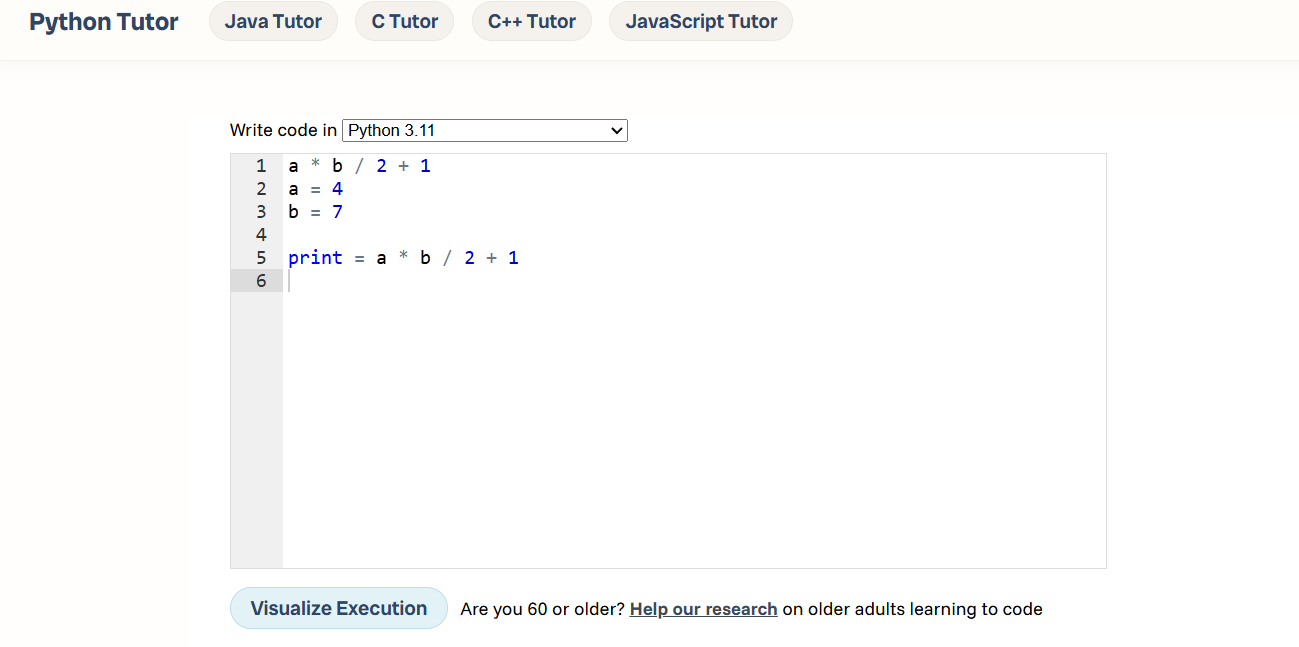Click highlighted line number 6 in gutter
The width and height of the screenshot is (1299, 647).
(261, 281)
